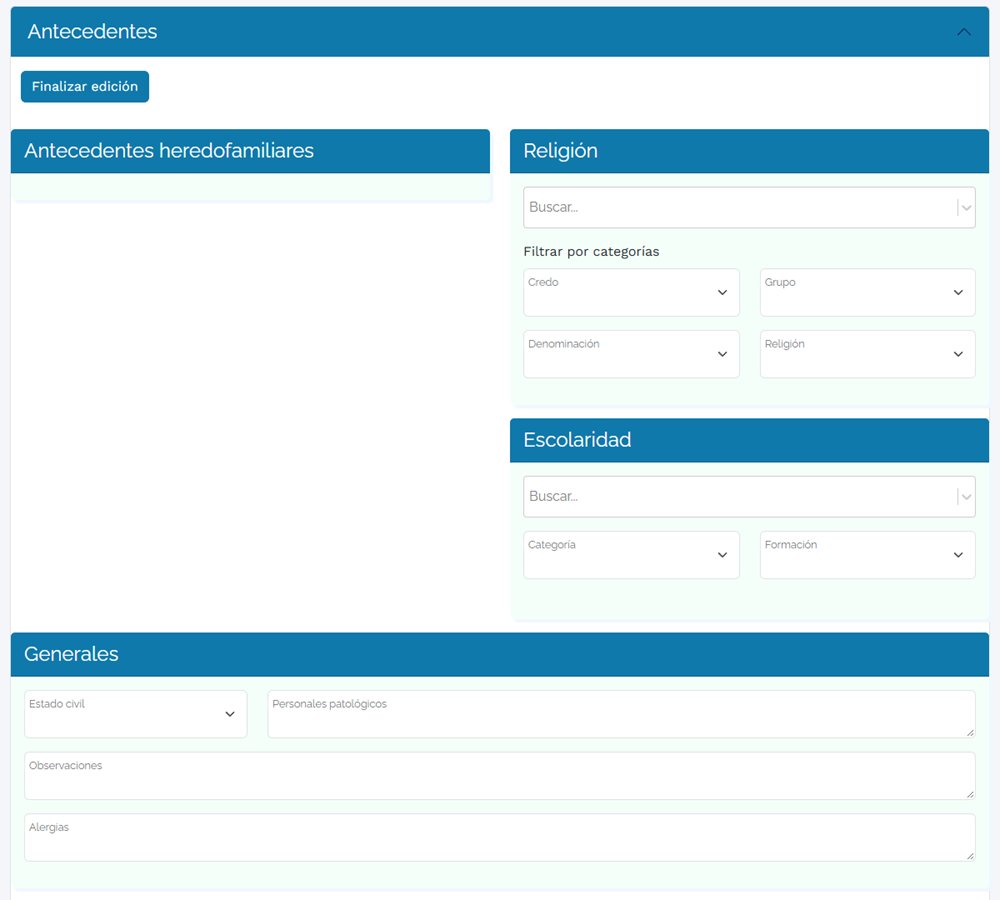
Task: Open the Religión category filter dropdown
Action: (x=867, y=354)
